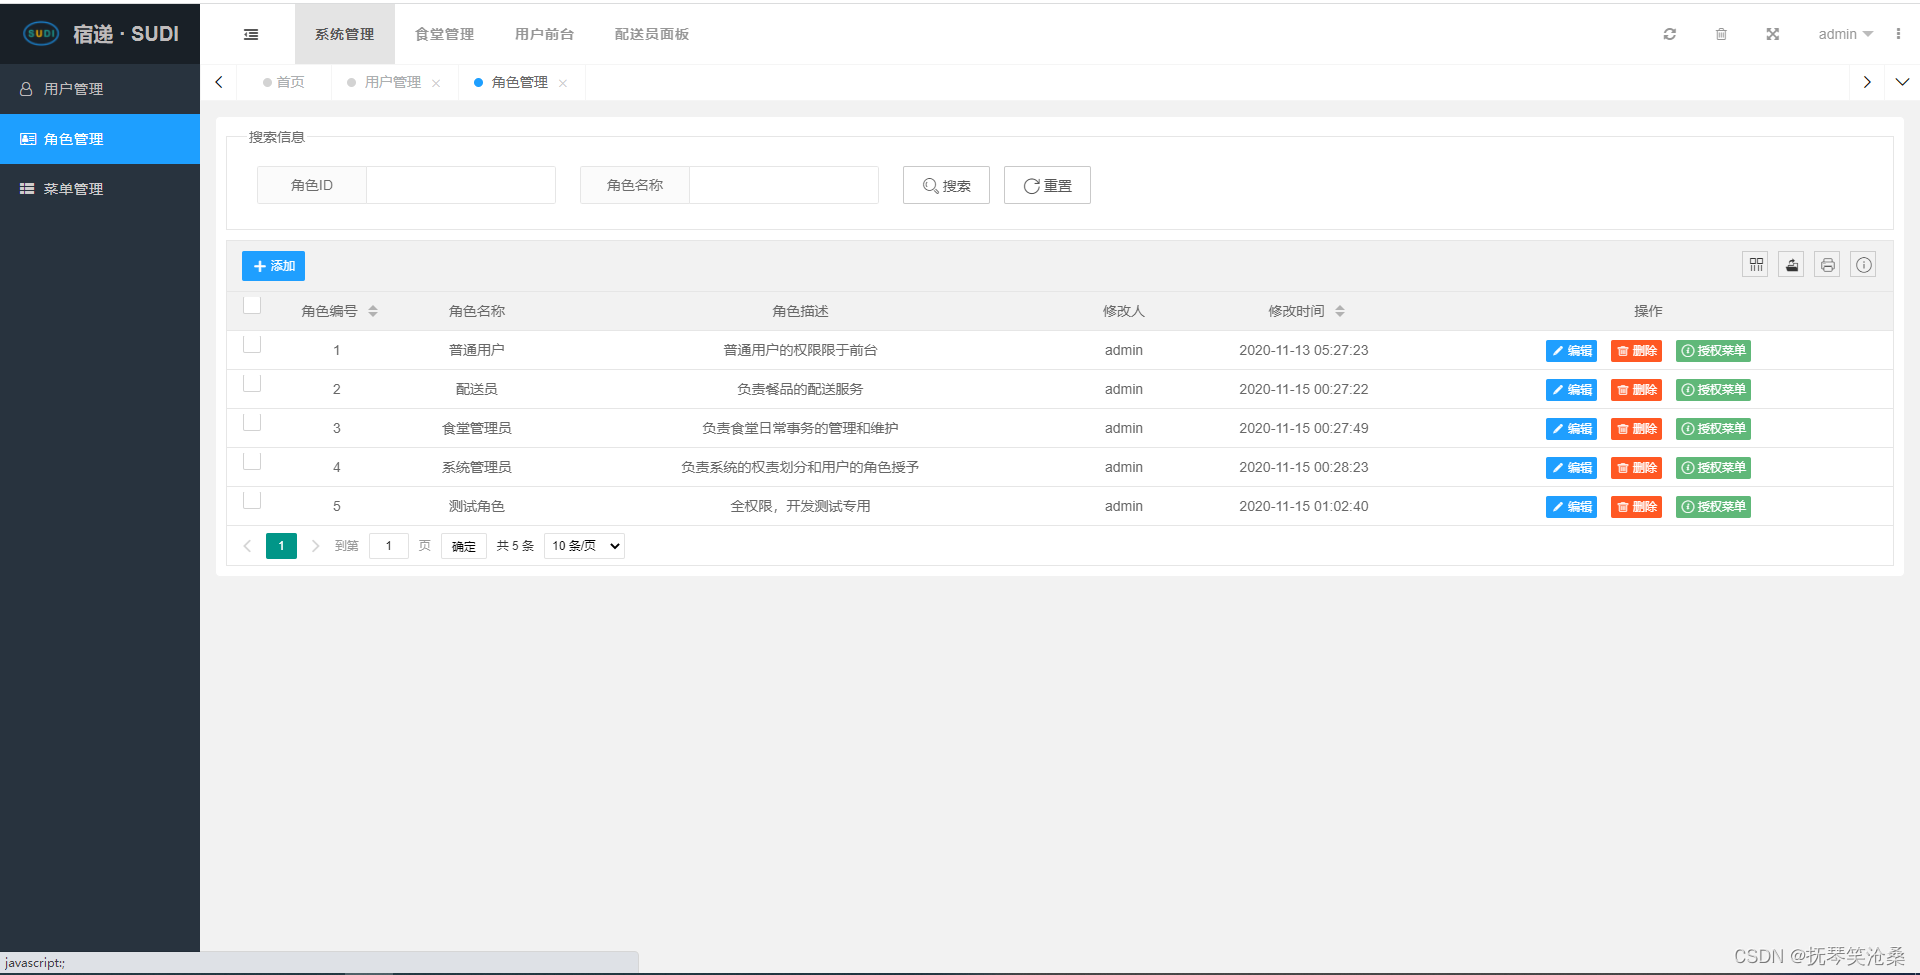Delete the 系统管理员 role
The height and width of the screenshot is (975, 1920).
(1636, 468)
